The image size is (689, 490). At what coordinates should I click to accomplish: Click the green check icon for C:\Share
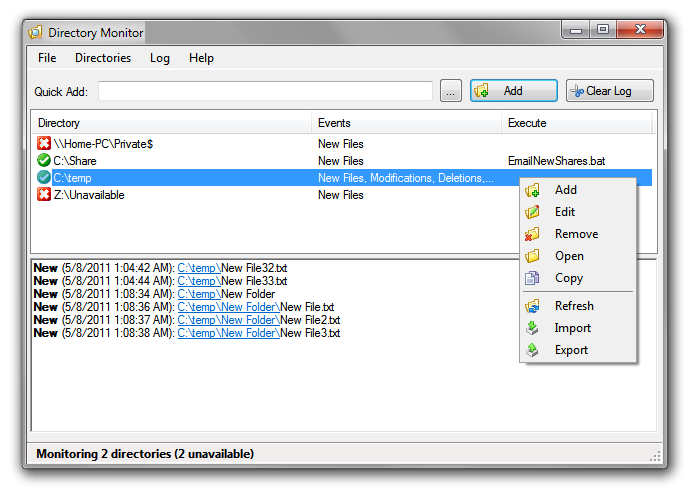pyautogui.click(x=44, y=160)
